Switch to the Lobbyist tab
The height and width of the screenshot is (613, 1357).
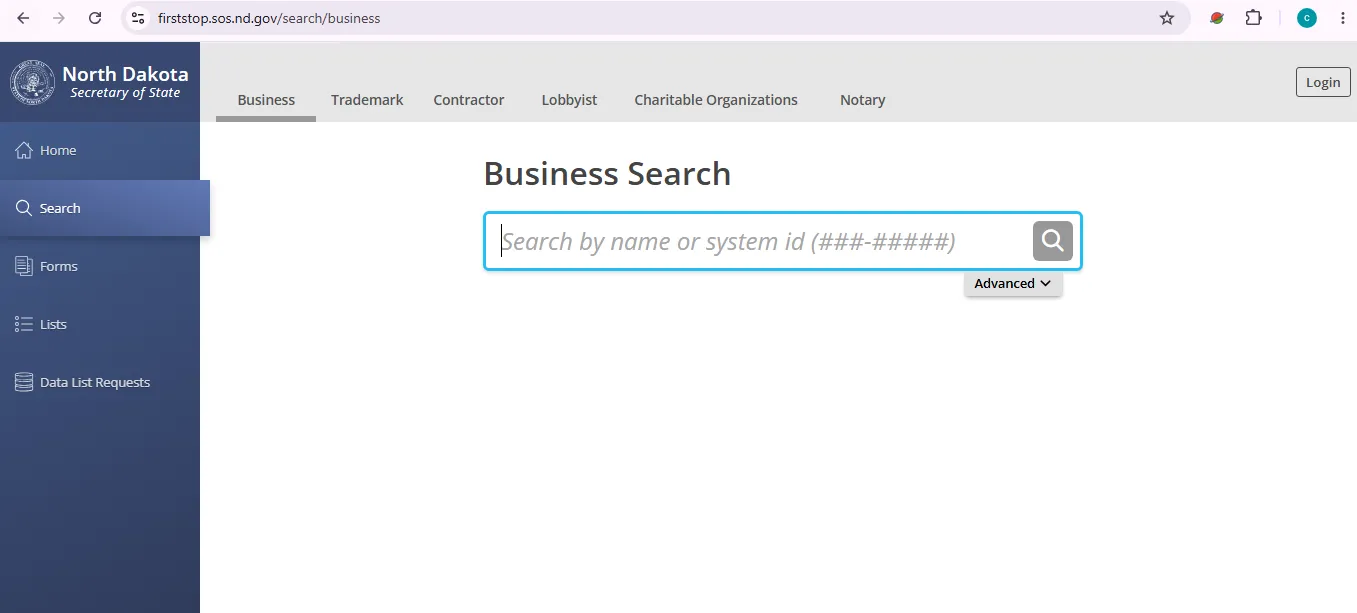tap(569, 100)
